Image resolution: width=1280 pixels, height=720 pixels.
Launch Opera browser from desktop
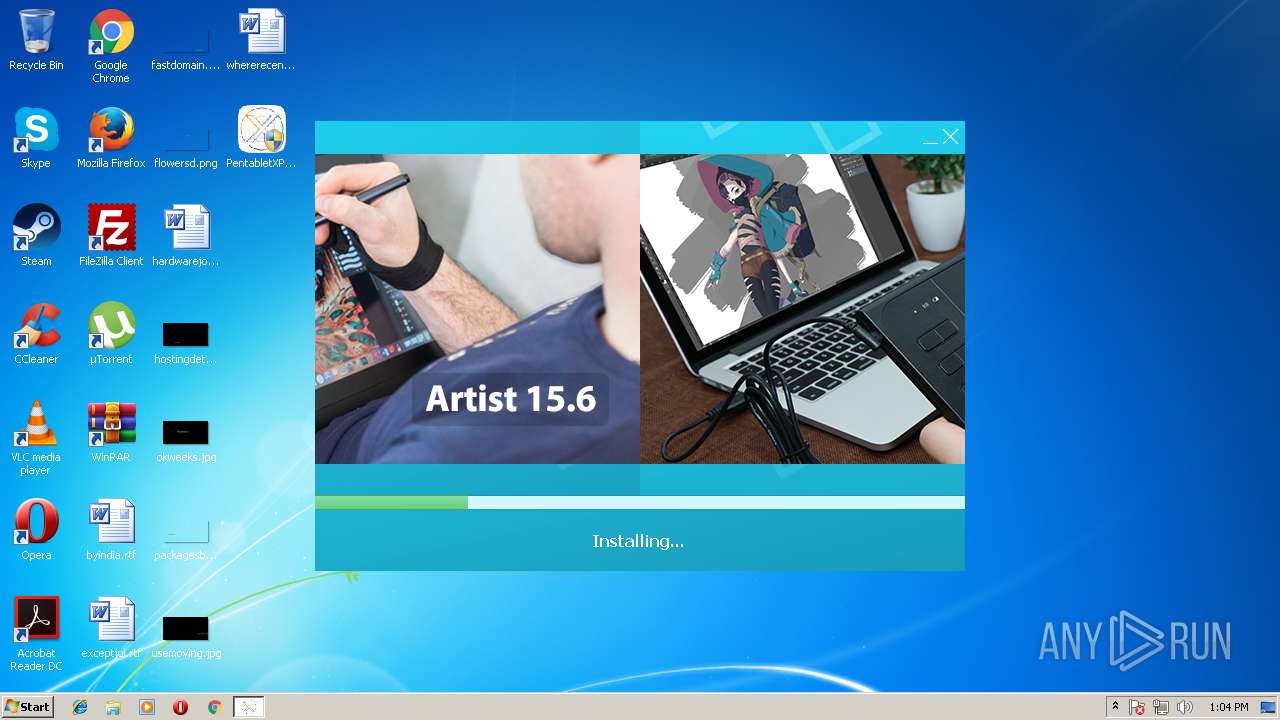pyautogui.click(x=36, y=530)
